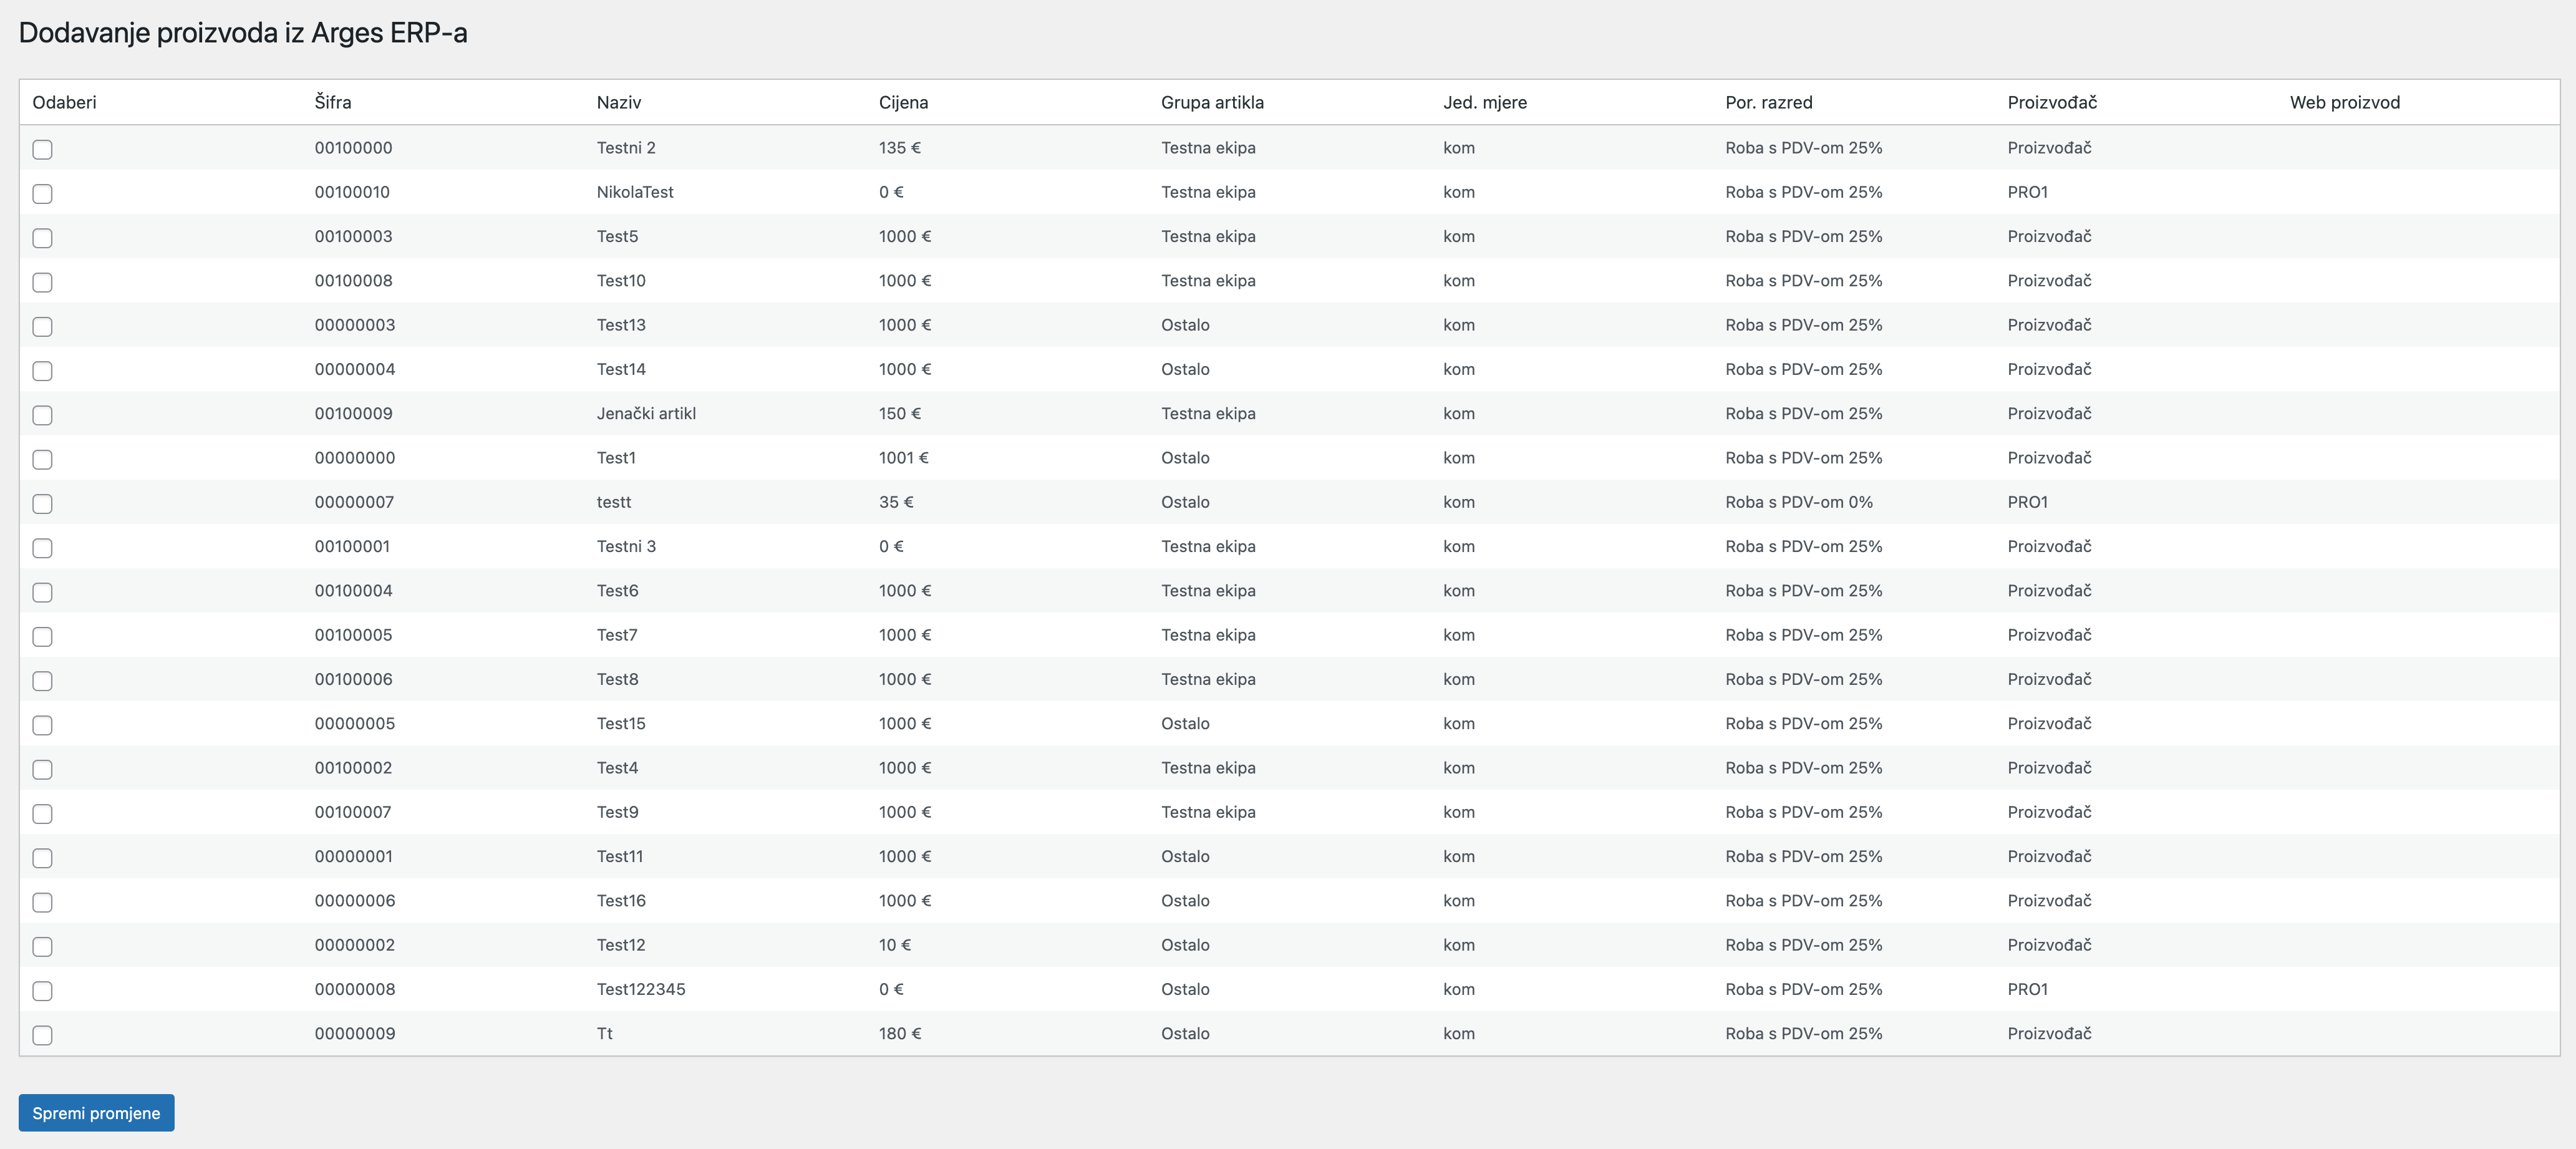The width and height of the screenshot is (2576, 1149).
Task: Click the Web proizvod column header
Action: point(2345,102)
